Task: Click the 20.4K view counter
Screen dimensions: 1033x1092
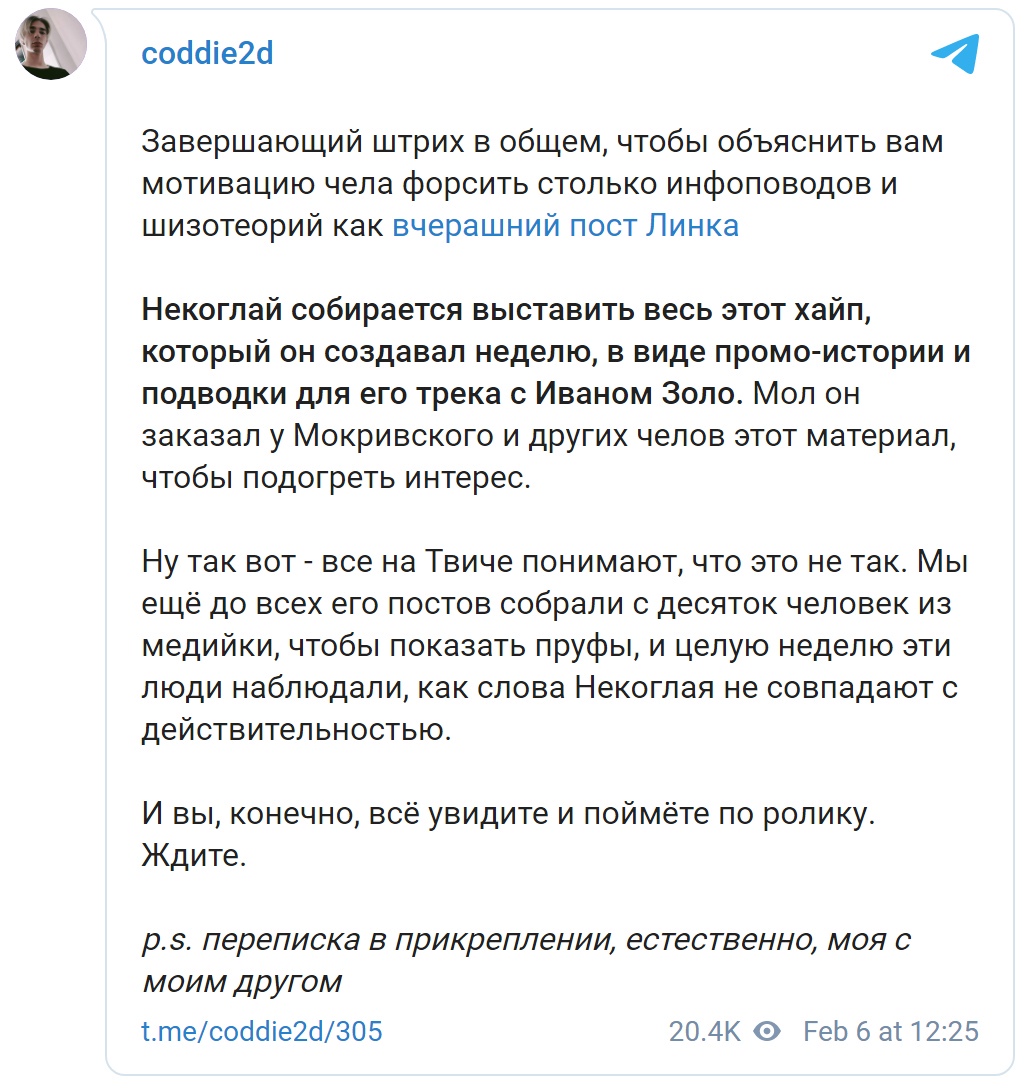Action: click(704, 1031)
